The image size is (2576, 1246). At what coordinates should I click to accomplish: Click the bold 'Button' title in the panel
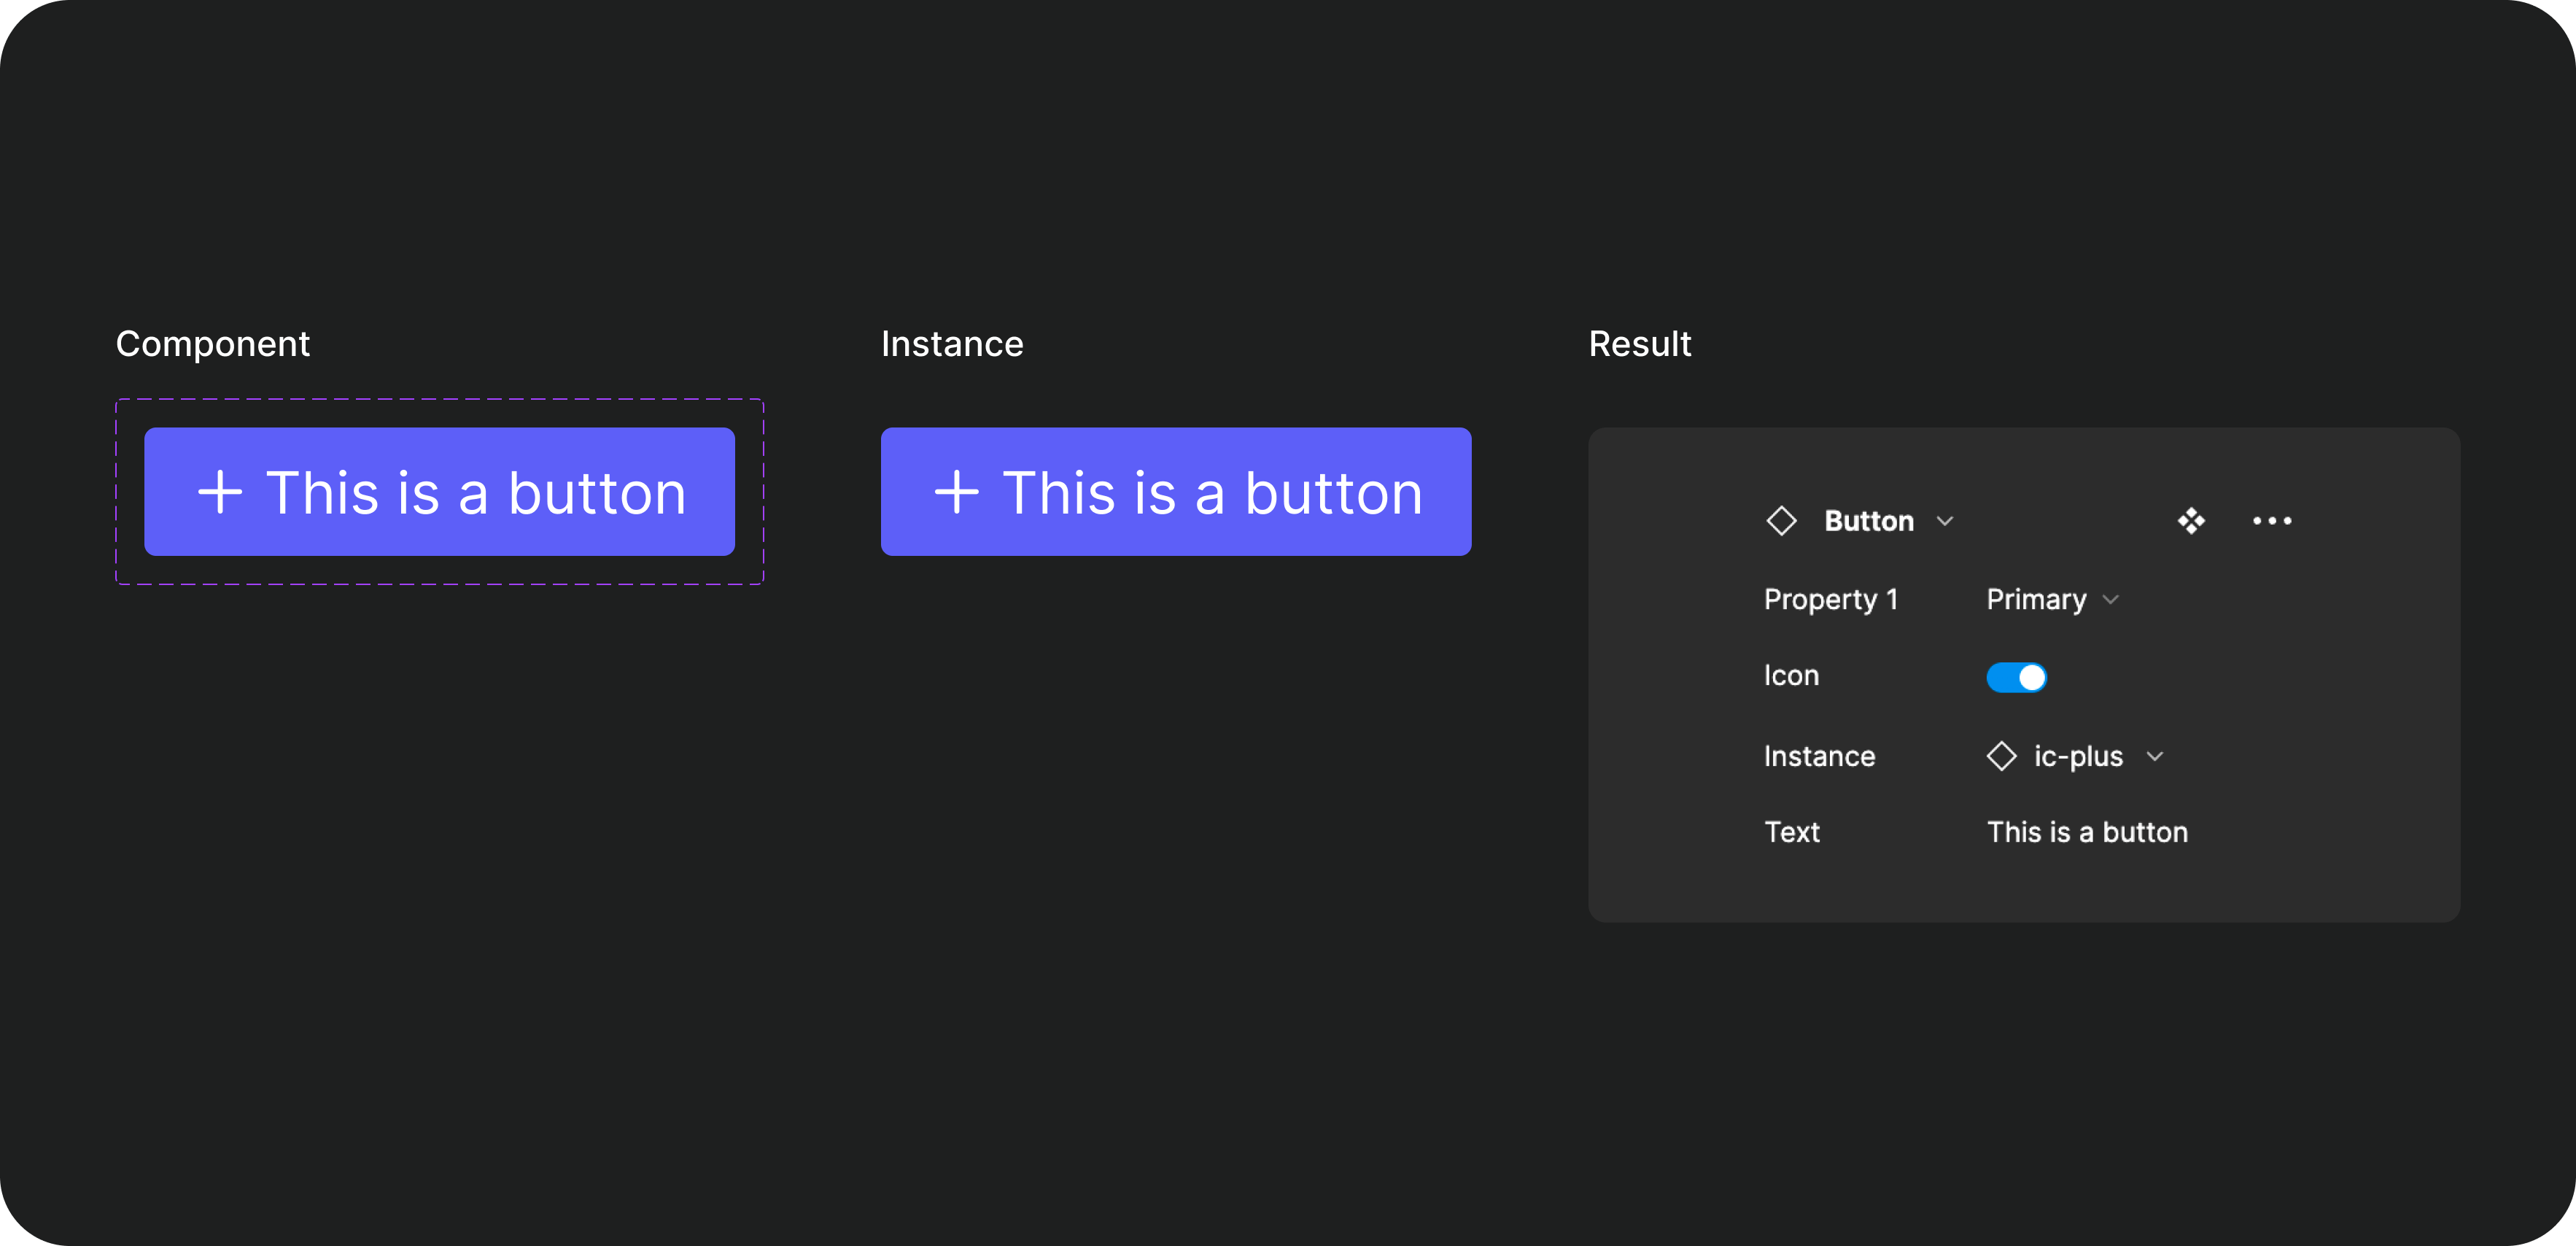click(1869, 521)
